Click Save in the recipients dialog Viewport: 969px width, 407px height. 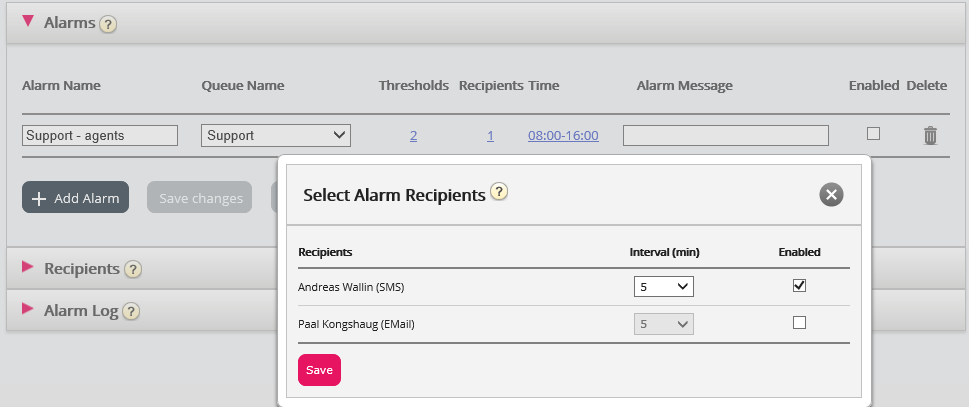click(x=319, y=370)
